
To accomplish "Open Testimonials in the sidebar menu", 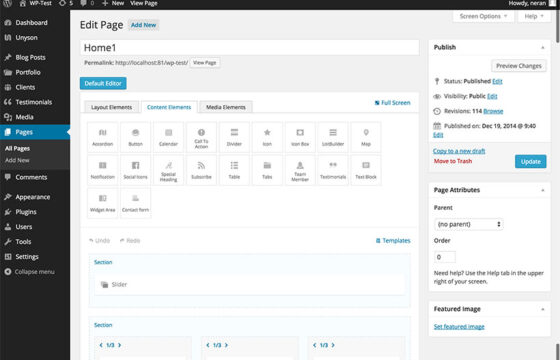I will [x=35, y=102].
